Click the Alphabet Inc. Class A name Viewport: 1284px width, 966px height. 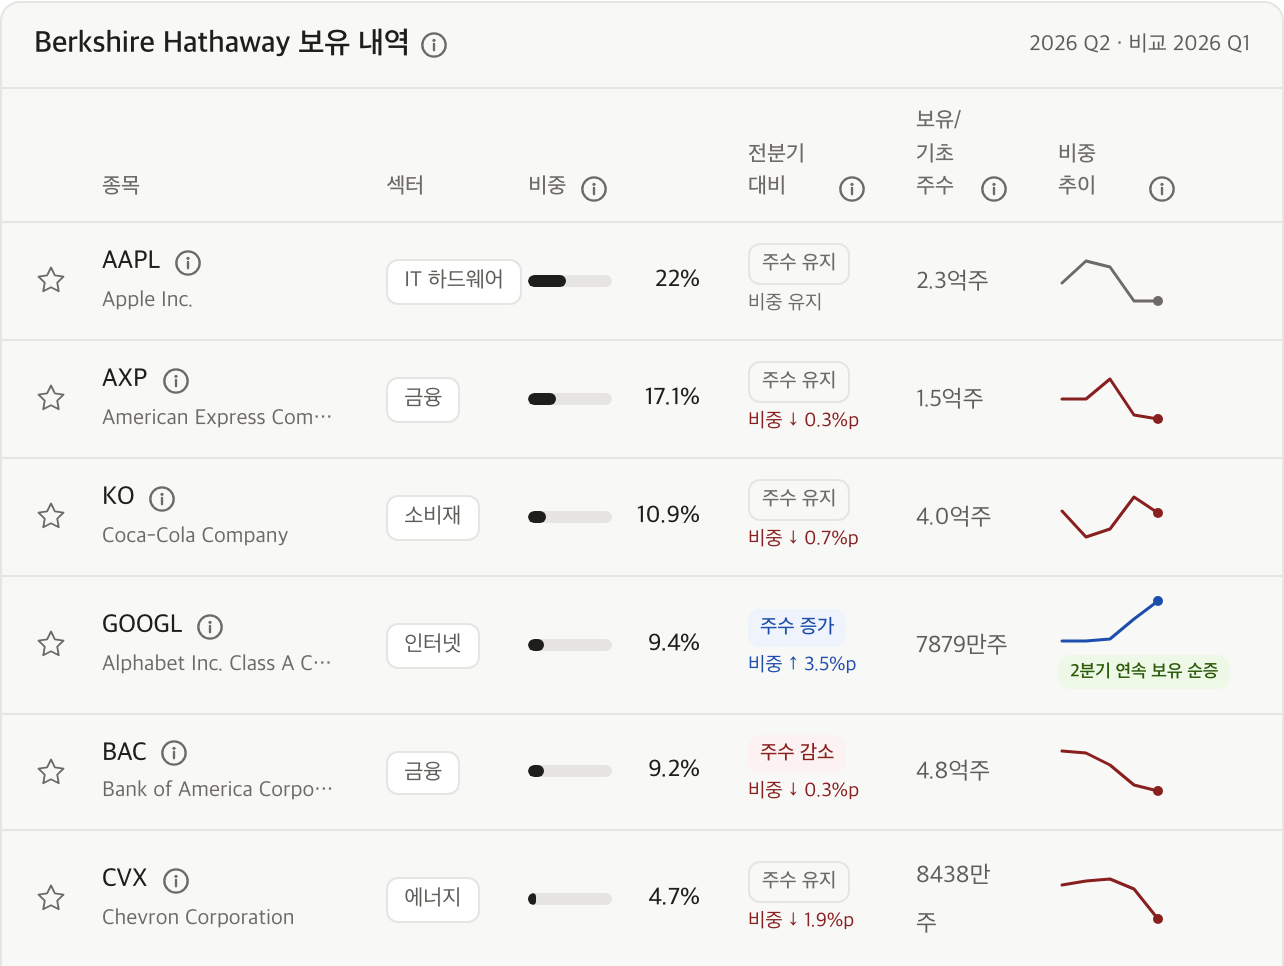coord(217,663)
